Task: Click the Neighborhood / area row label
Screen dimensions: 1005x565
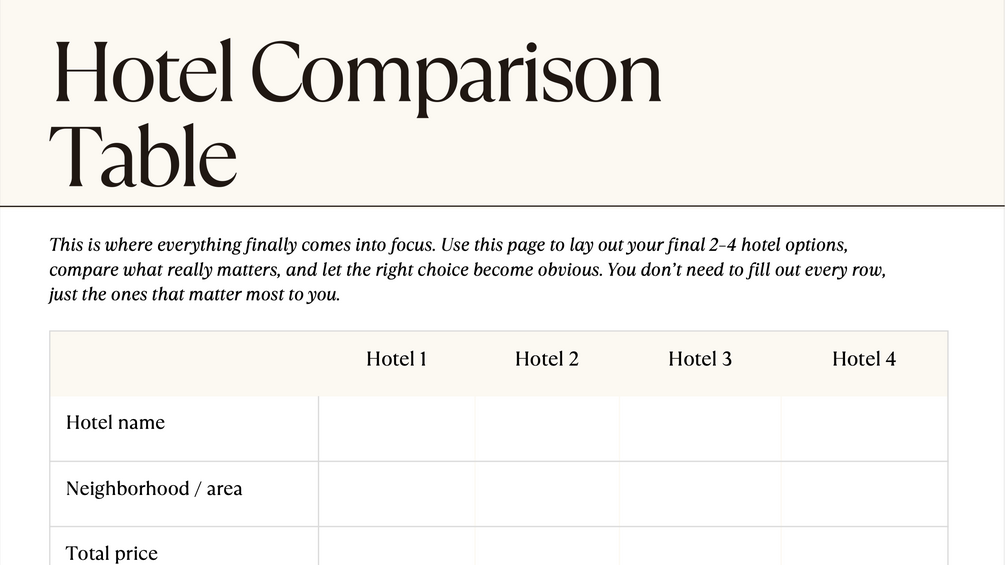Action: click(x=154, y=488)
